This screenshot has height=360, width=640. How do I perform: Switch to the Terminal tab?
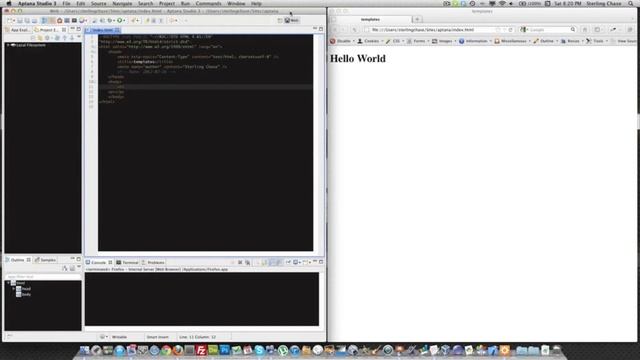(x=127, y=262)
